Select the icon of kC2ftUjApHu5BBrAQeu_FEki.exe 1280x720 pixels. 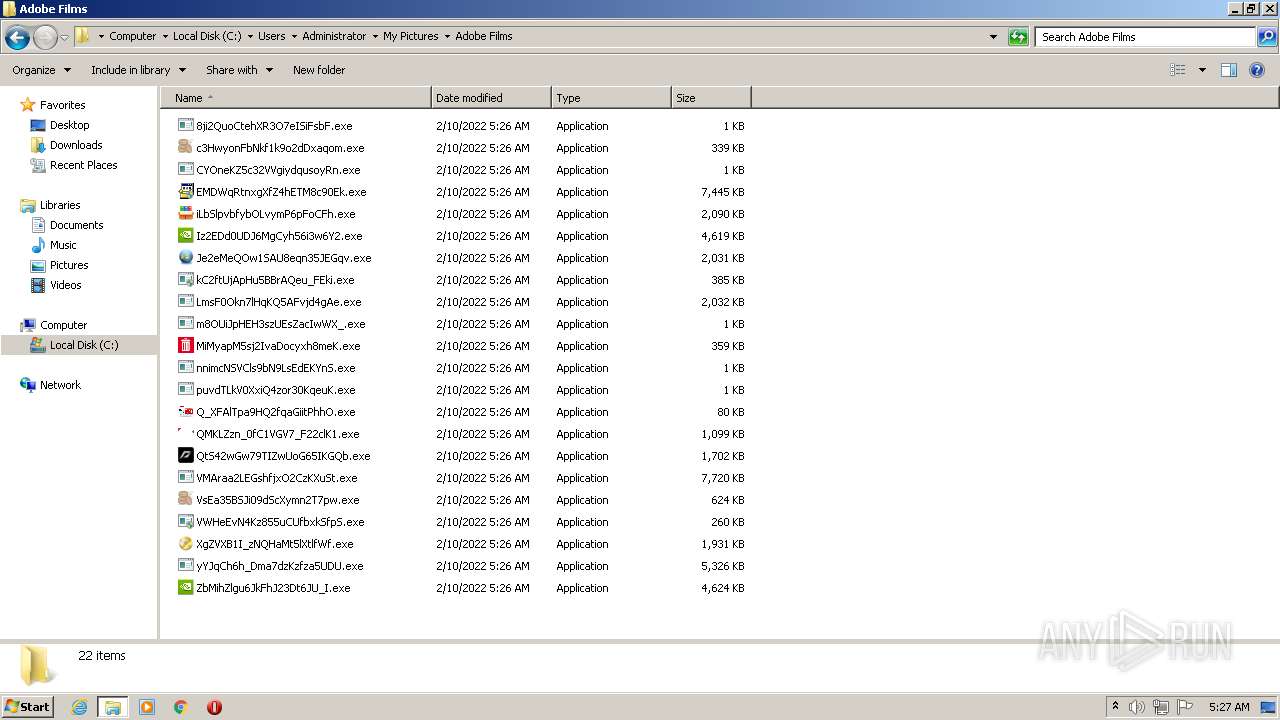point(185,280)
